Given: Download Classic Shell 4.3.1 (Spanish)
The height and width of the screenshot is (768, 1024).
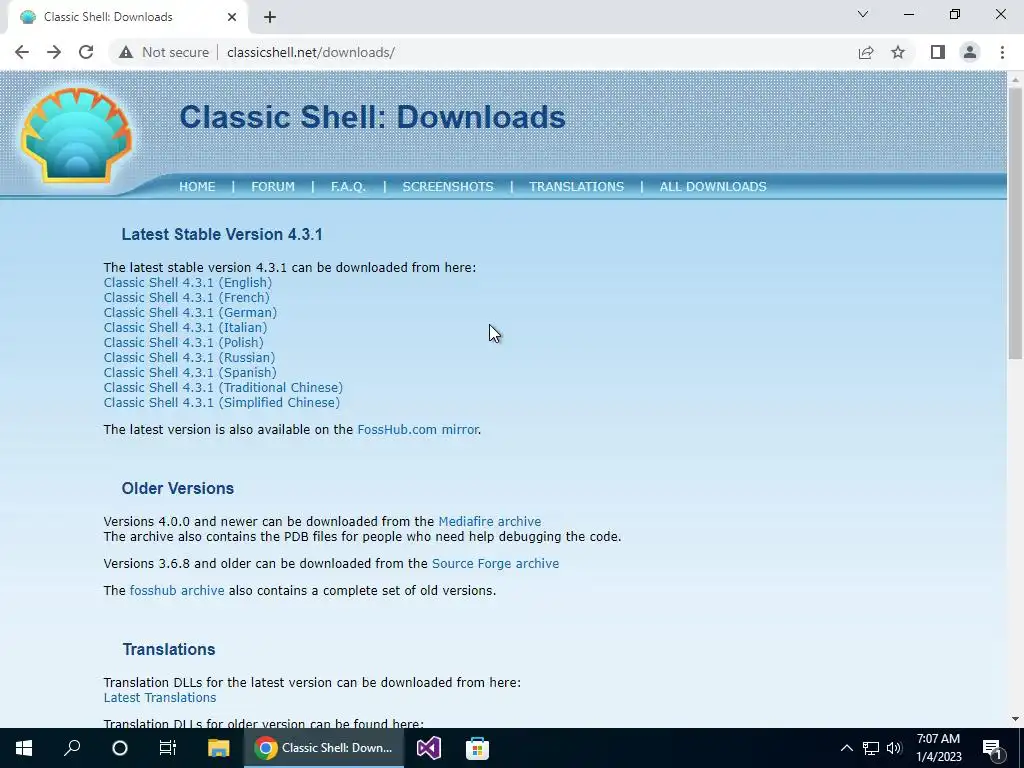Looking at the screenshot, I should [189, 372].
